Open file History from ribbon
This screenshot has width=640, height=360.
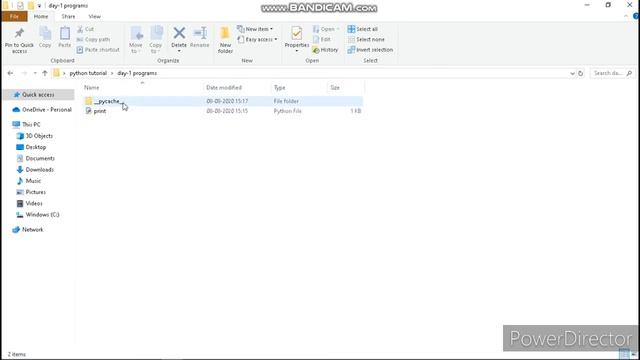click(325, 50)
